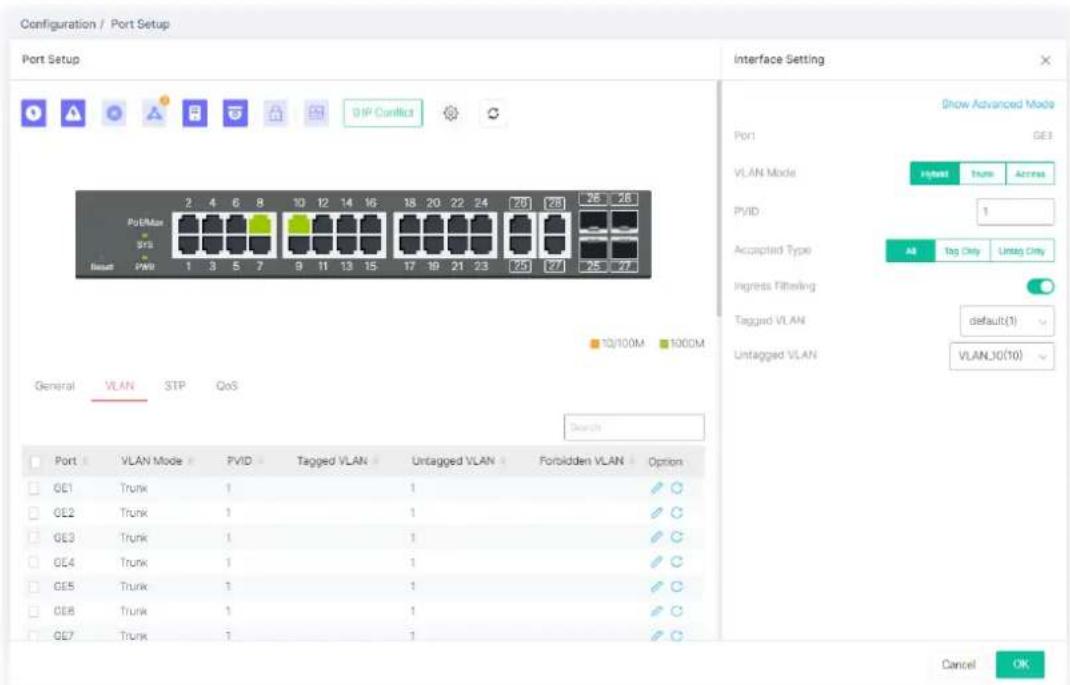Select Access VLAN mode option
Viewport: 1070px width, 685px height.
[x=1030, y=174]
